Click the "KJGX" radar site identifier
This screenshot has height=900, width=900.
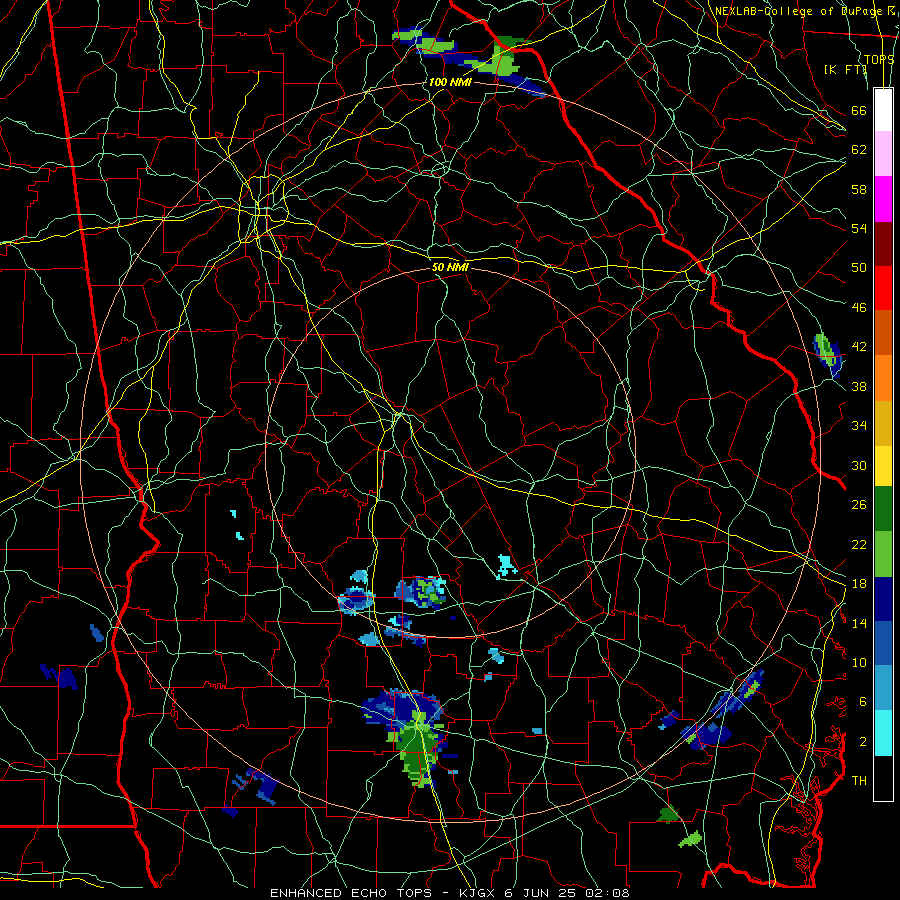click(x=479, y=893)
